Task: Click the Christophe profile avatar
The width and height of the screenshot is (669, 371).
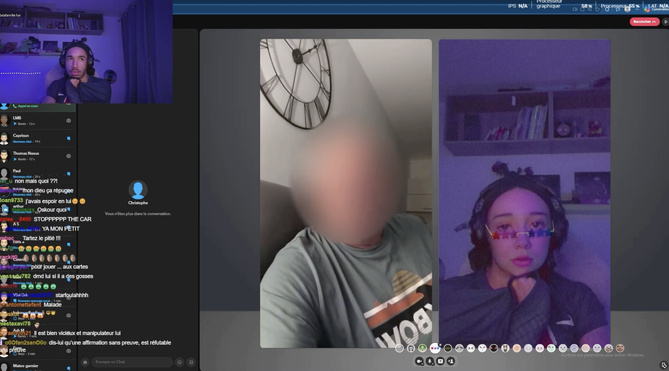Action: point(138,190)
